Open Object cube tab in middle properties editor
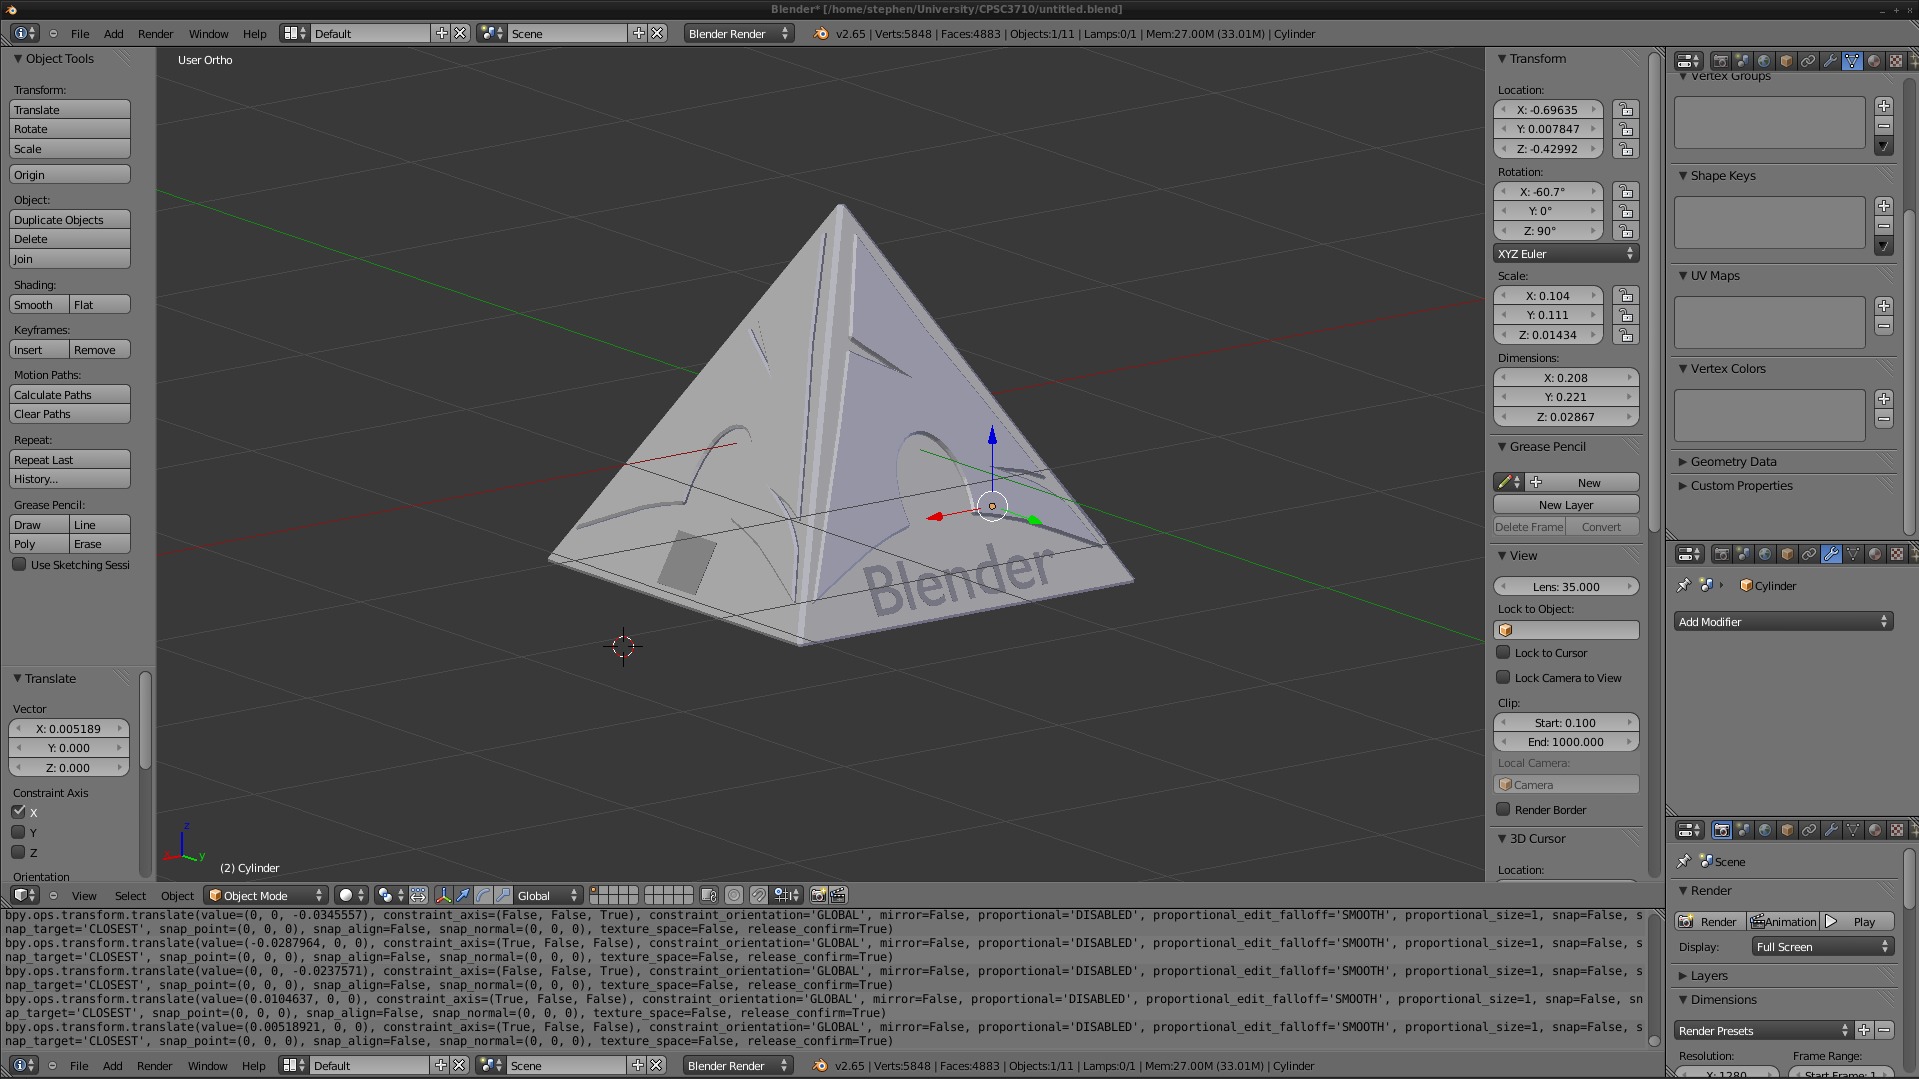Viewport: 1919px width, 1079px height. [x=1787, y=554]
